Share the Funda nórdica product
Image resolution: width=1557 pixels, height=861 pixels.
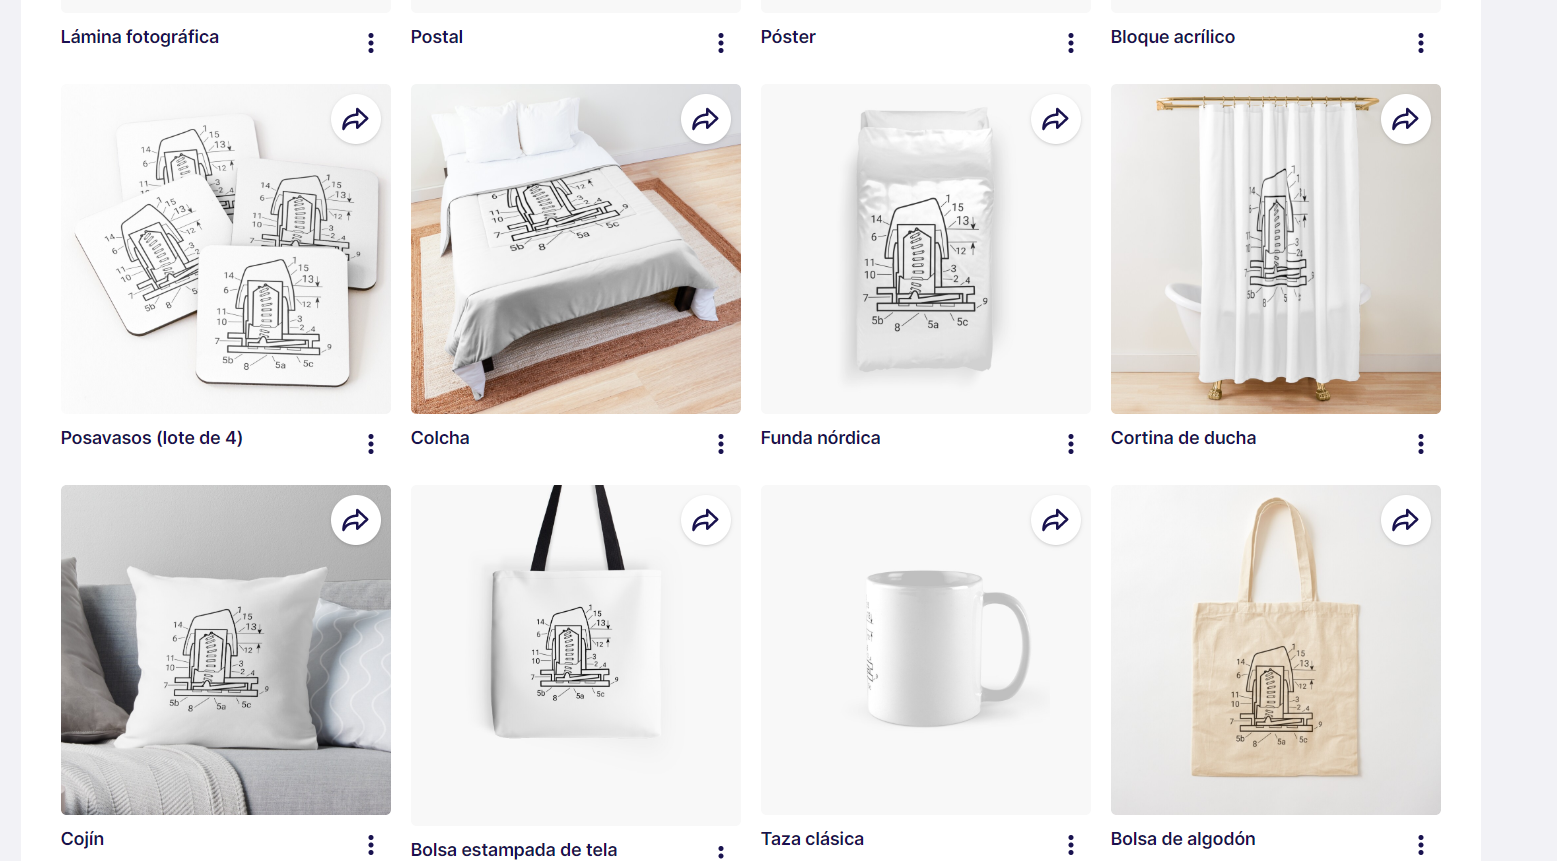pyautogui.click(x=1056, y=120)
